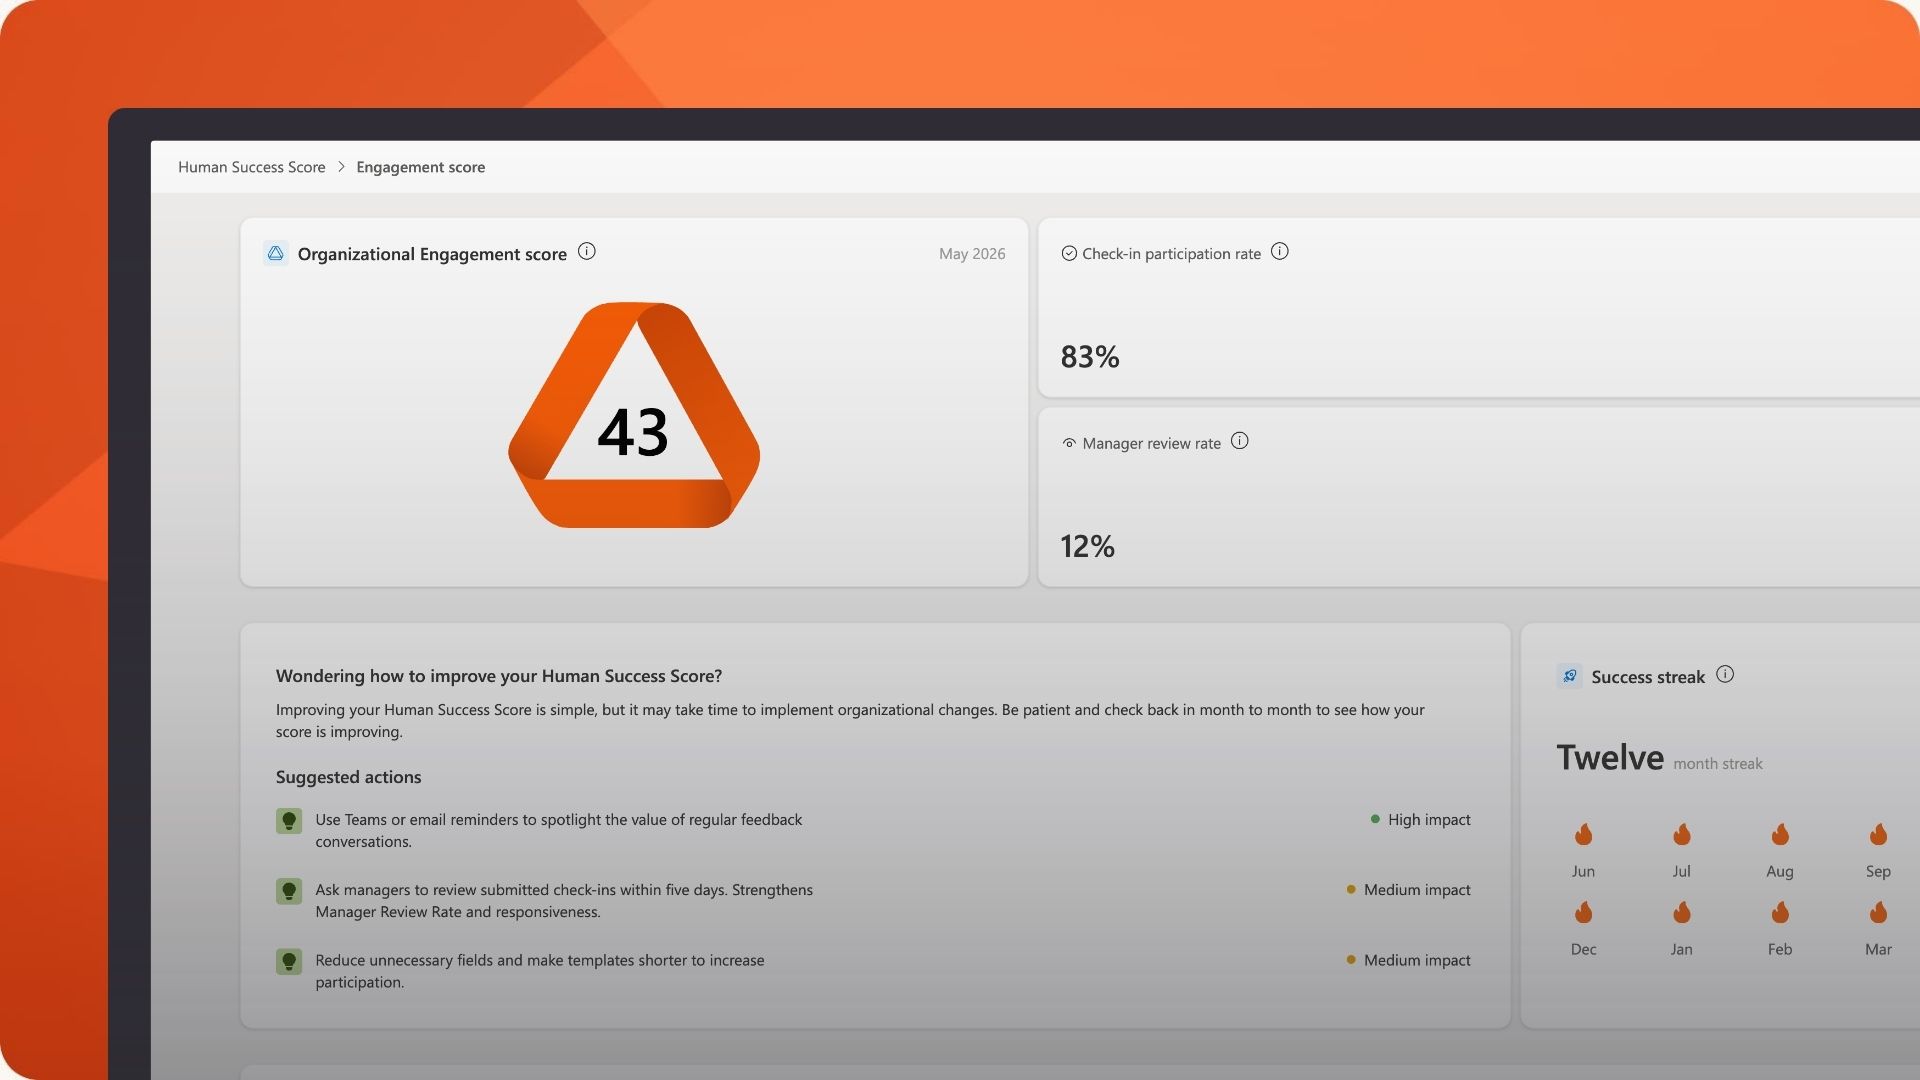The height and width of the screenshot is (1080, 1920).
Task: Click the triangle icon beside Organizational Engagement score
Action: click(x=276, y=253)
